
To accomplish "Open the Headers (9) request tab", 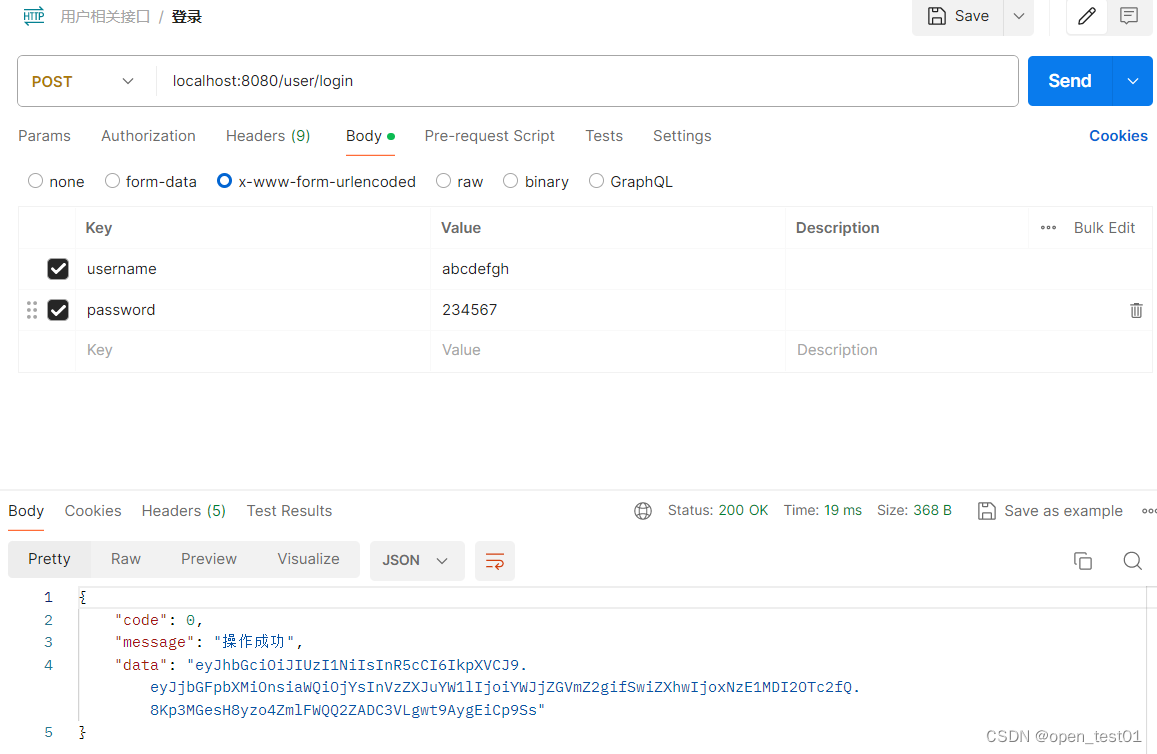I will click(x=268, y=136).
